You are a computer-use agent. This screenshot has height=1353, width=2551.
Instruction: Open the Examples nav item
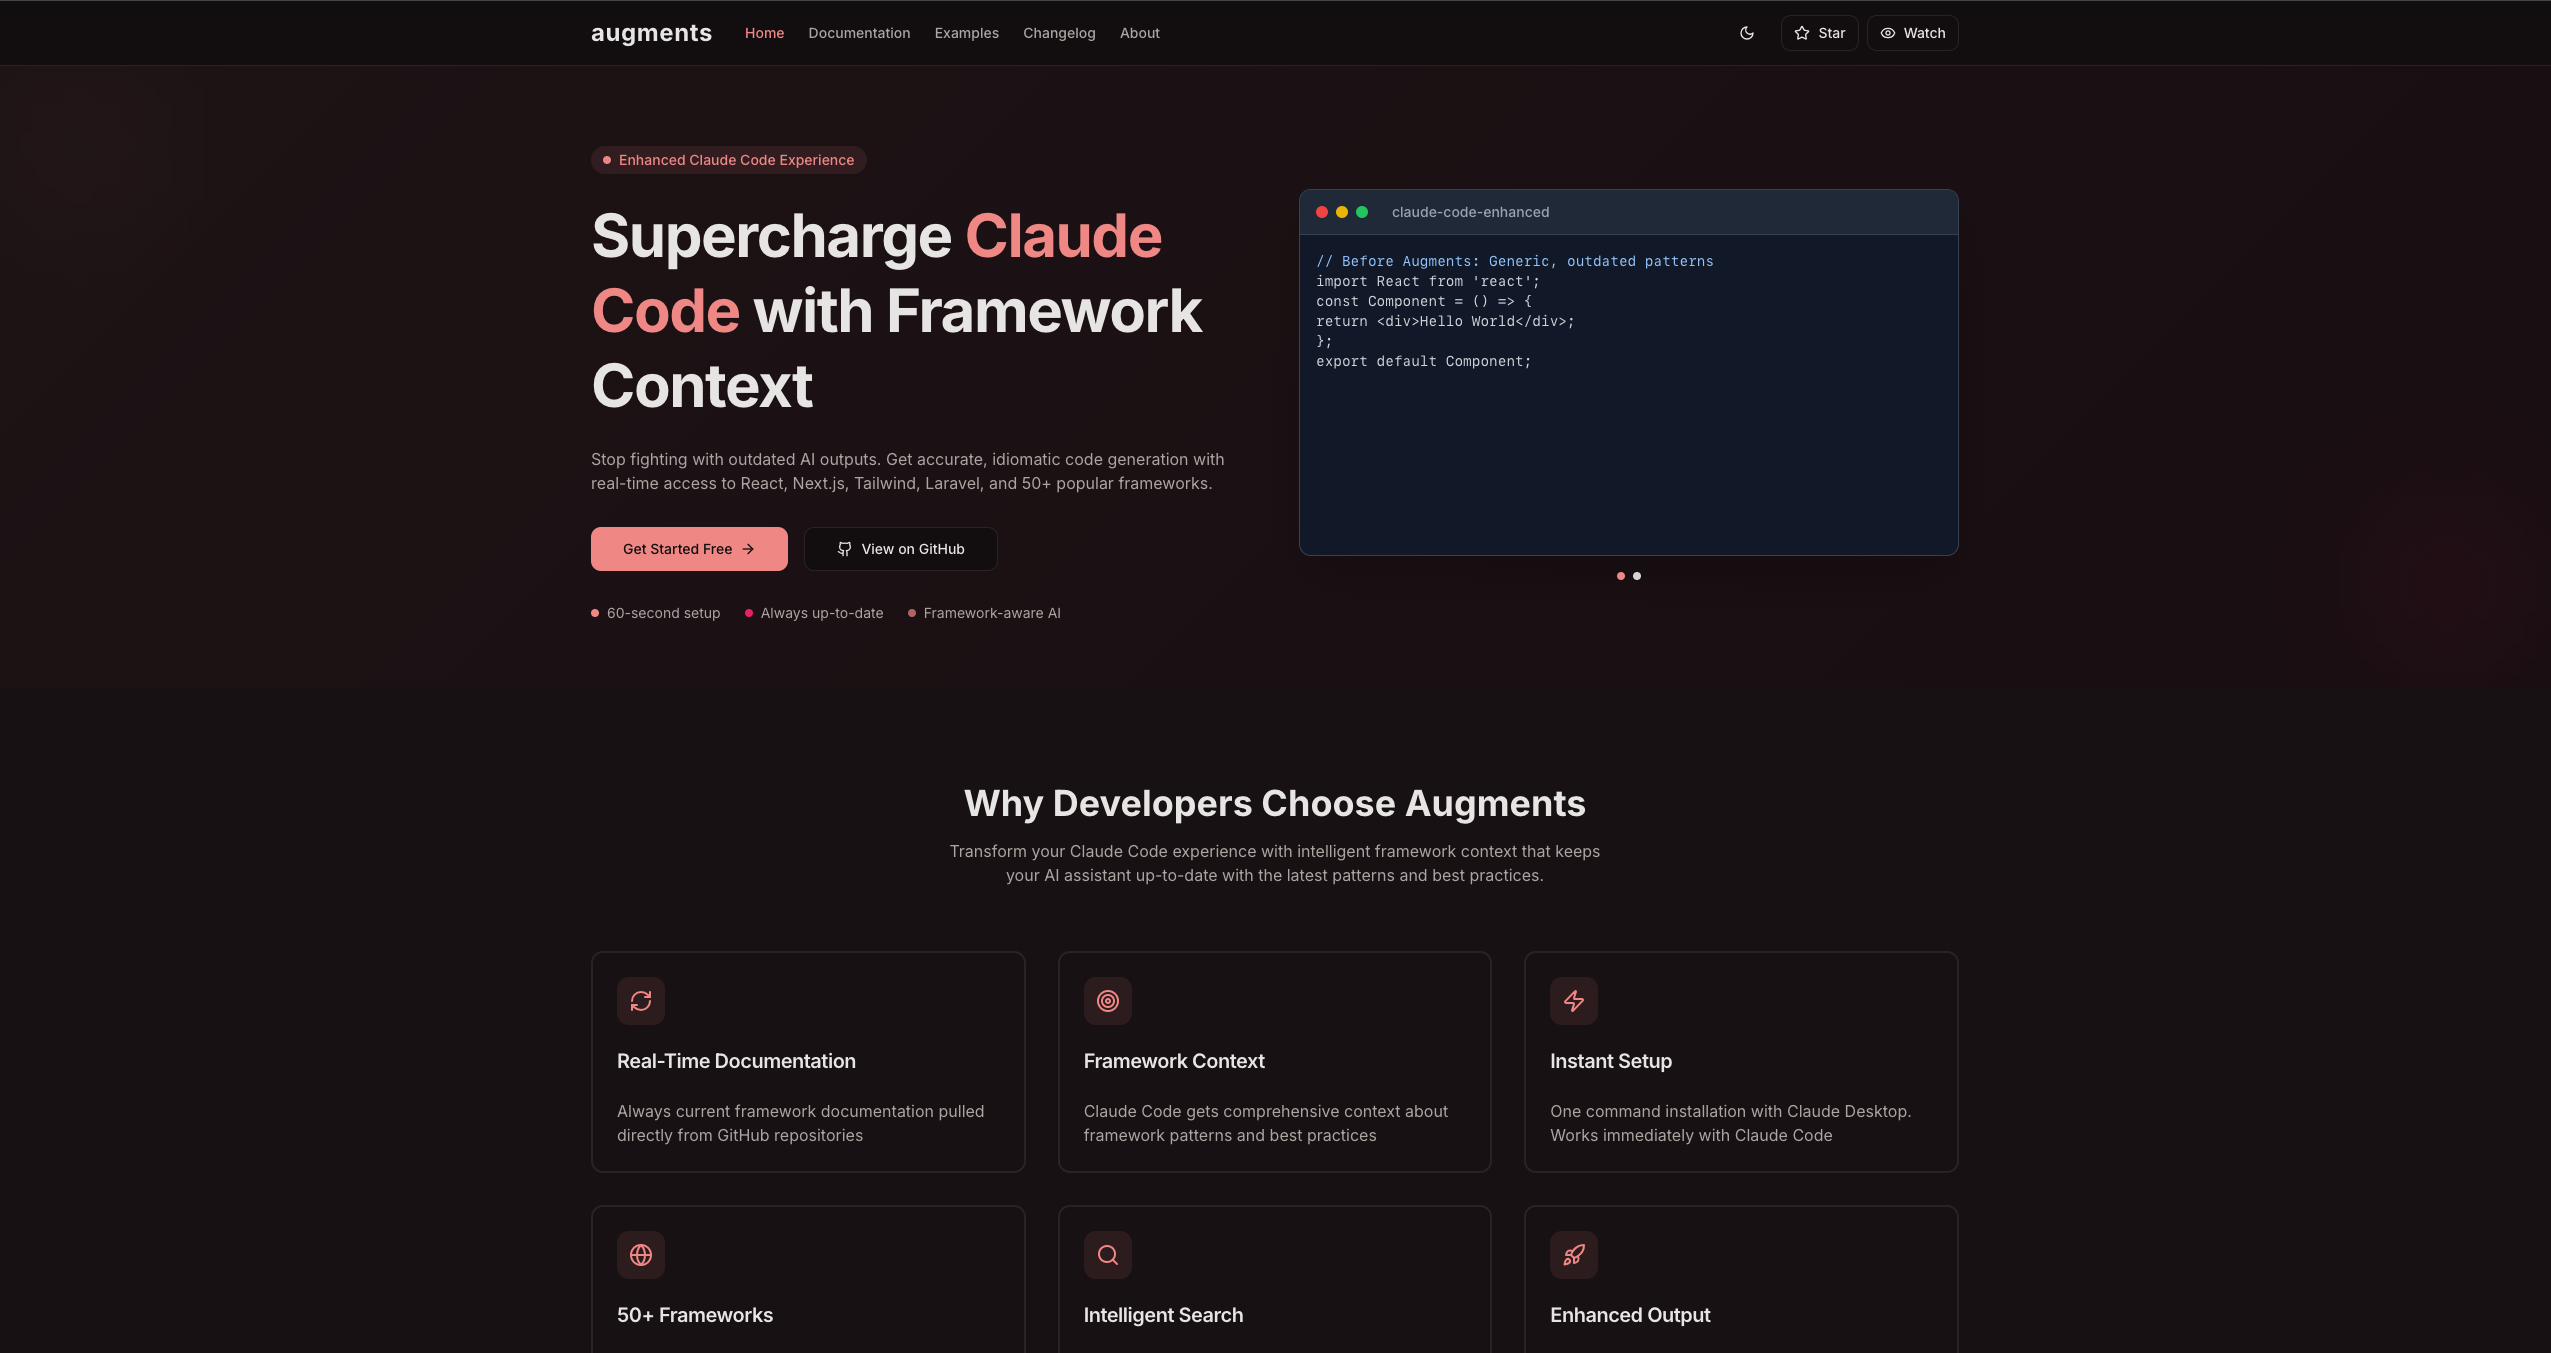click(x=966, y=33)
